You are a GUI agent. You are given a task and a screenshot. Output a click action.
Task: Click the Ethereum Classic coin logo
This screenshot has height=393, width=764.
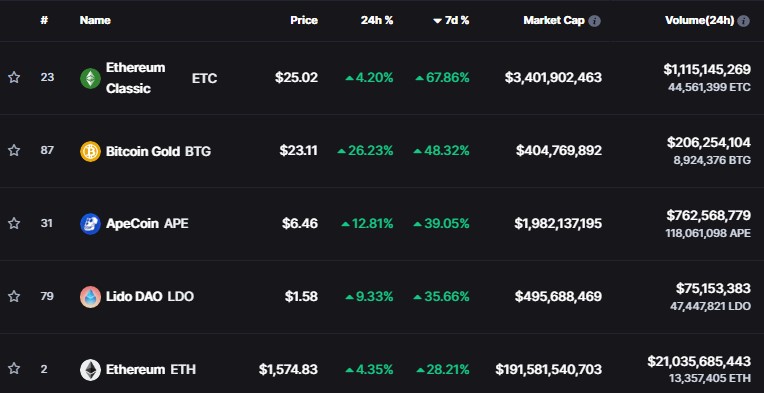[90, 78]
